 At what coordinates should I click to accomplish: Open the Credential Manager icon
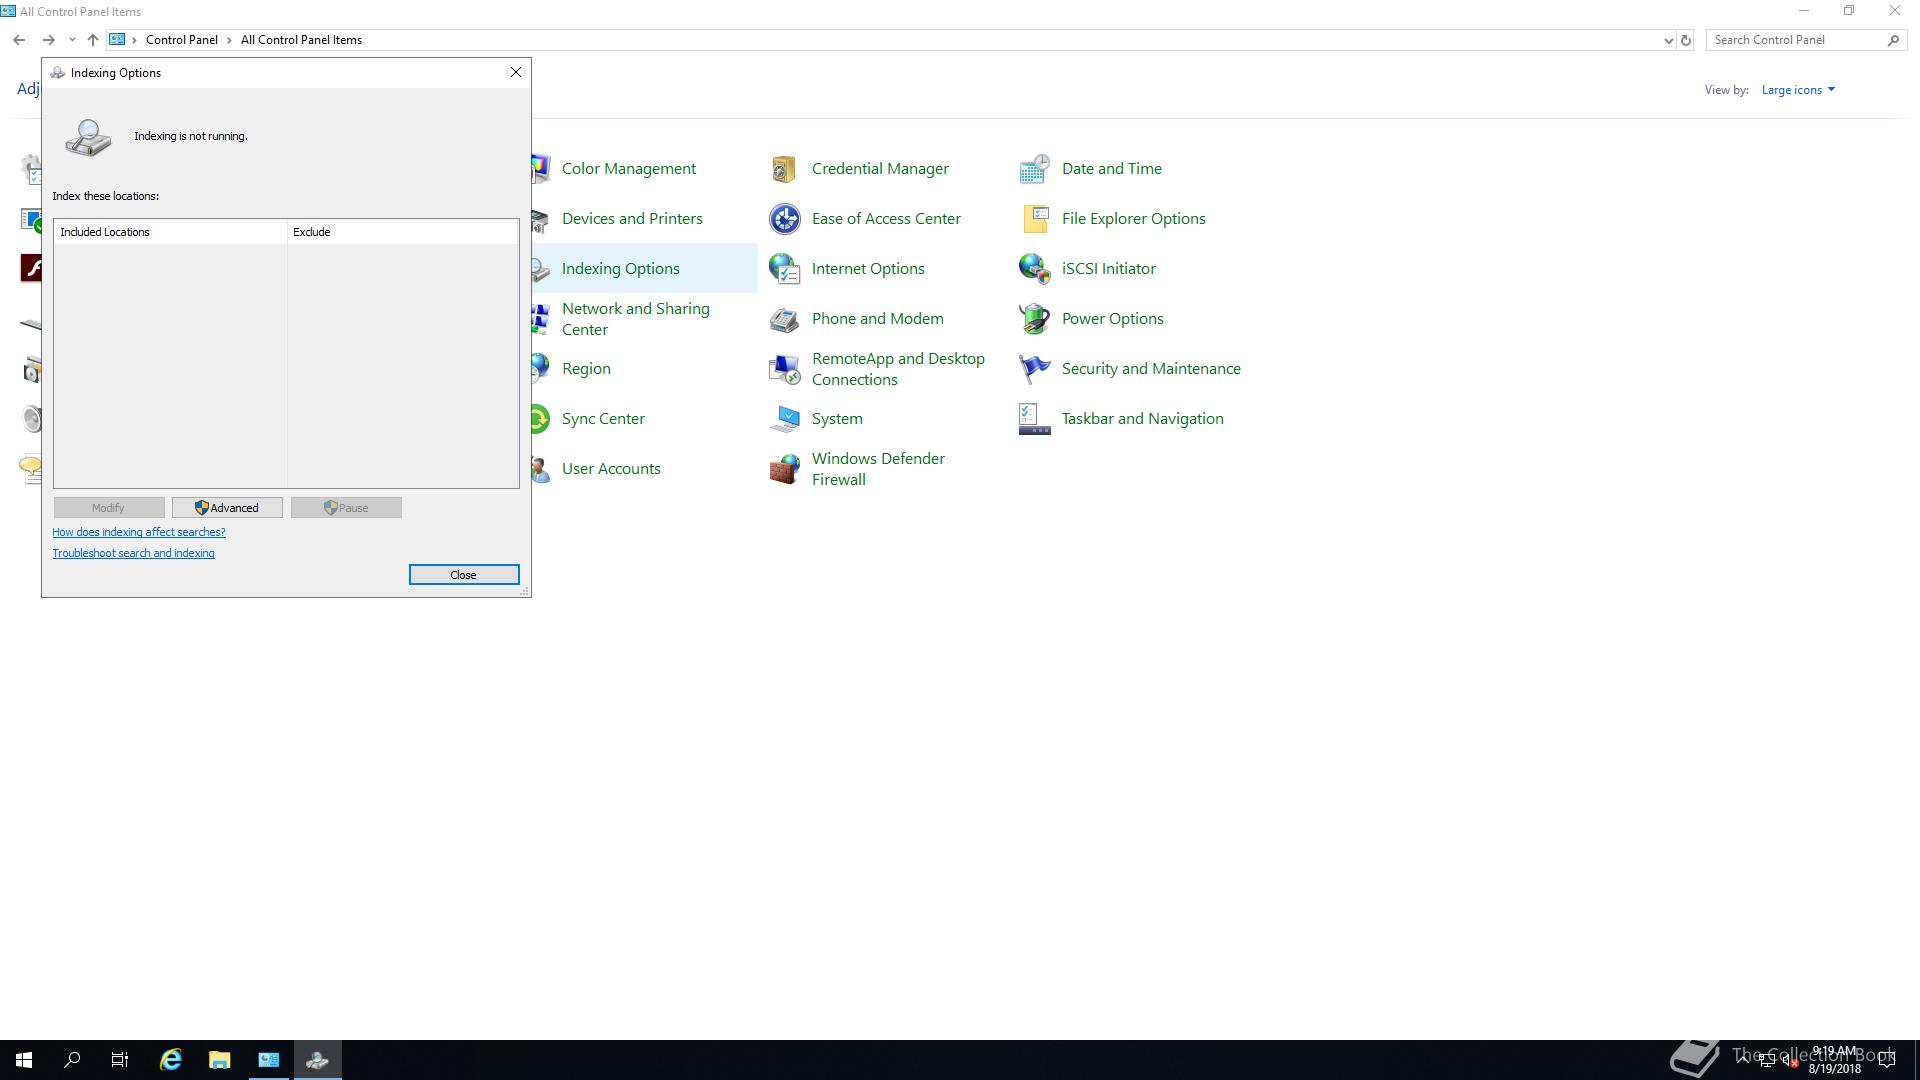(784, 169)
